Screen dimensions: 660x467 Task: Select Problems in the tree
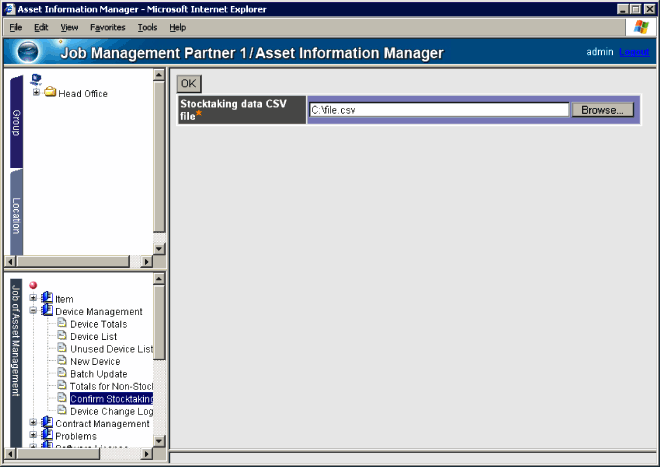[76, 436]
